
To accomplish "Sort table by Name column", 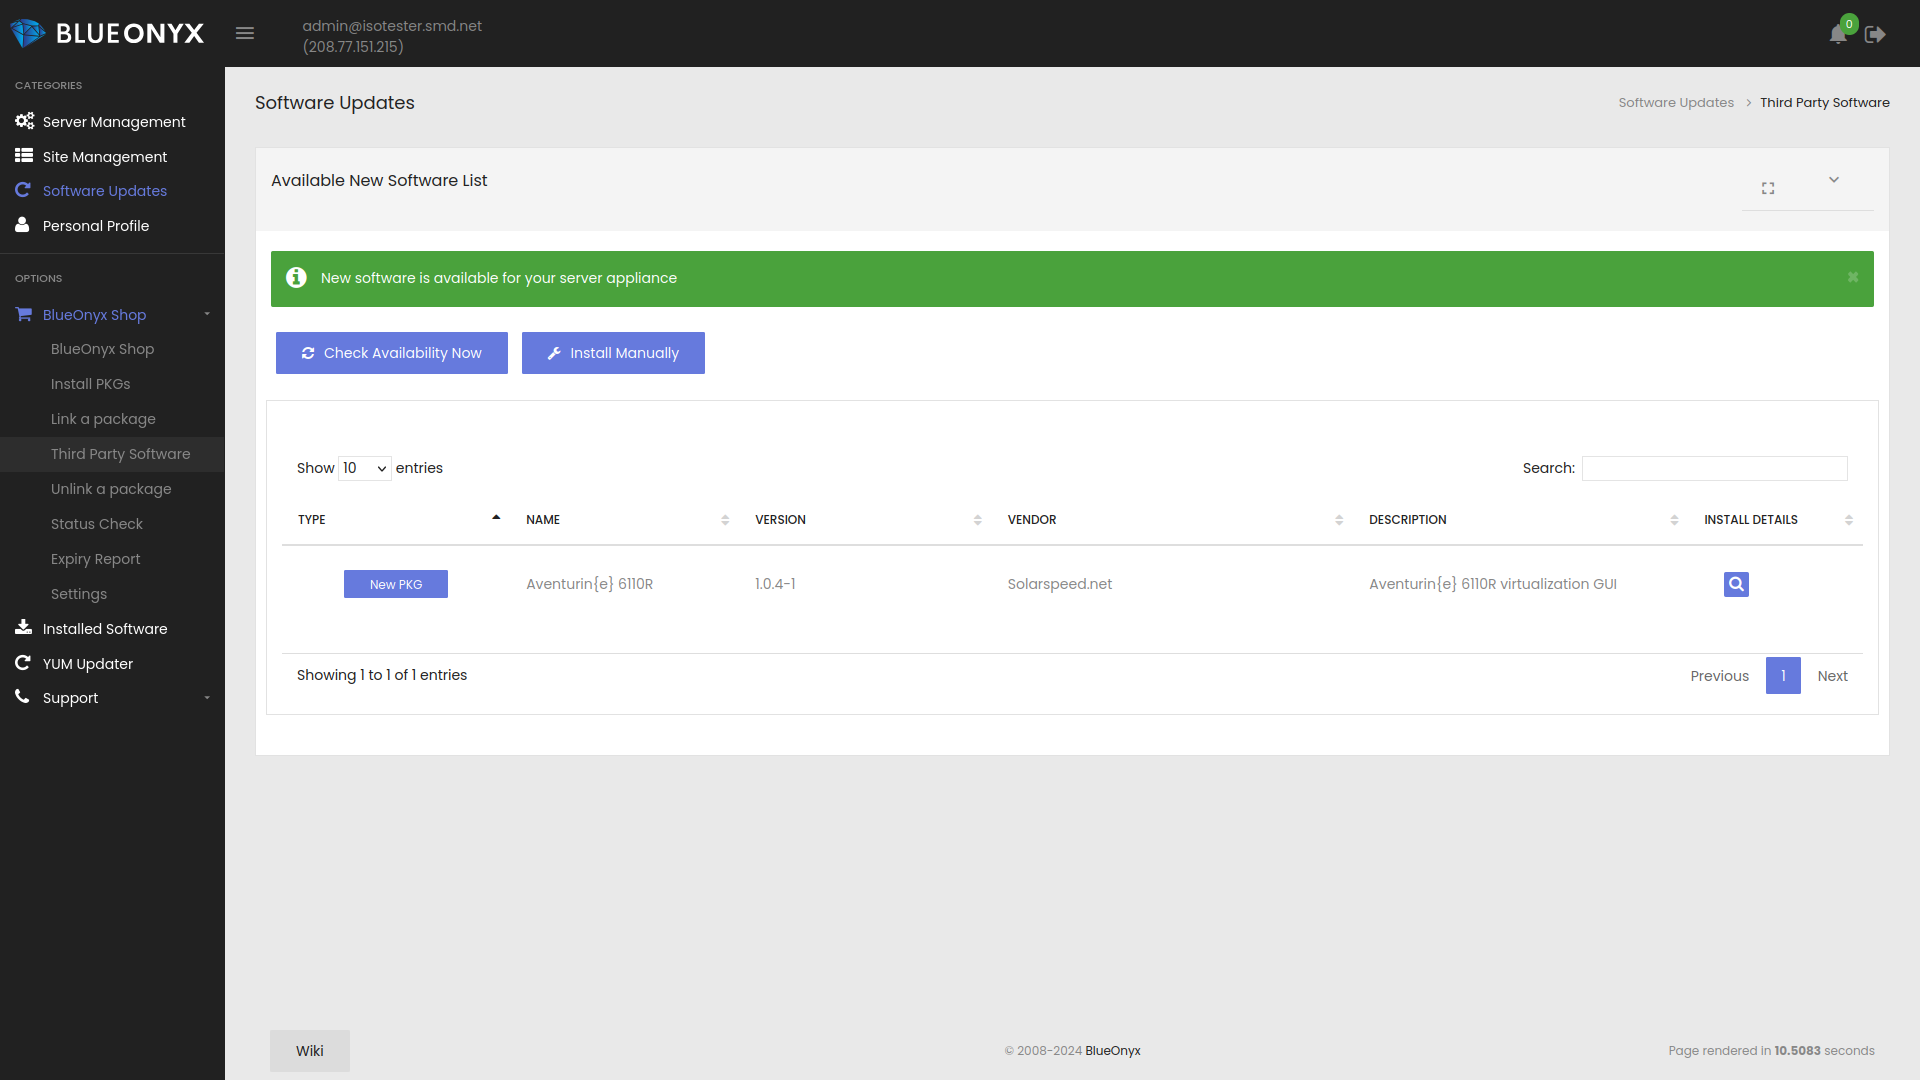I will tap(627, 520).
